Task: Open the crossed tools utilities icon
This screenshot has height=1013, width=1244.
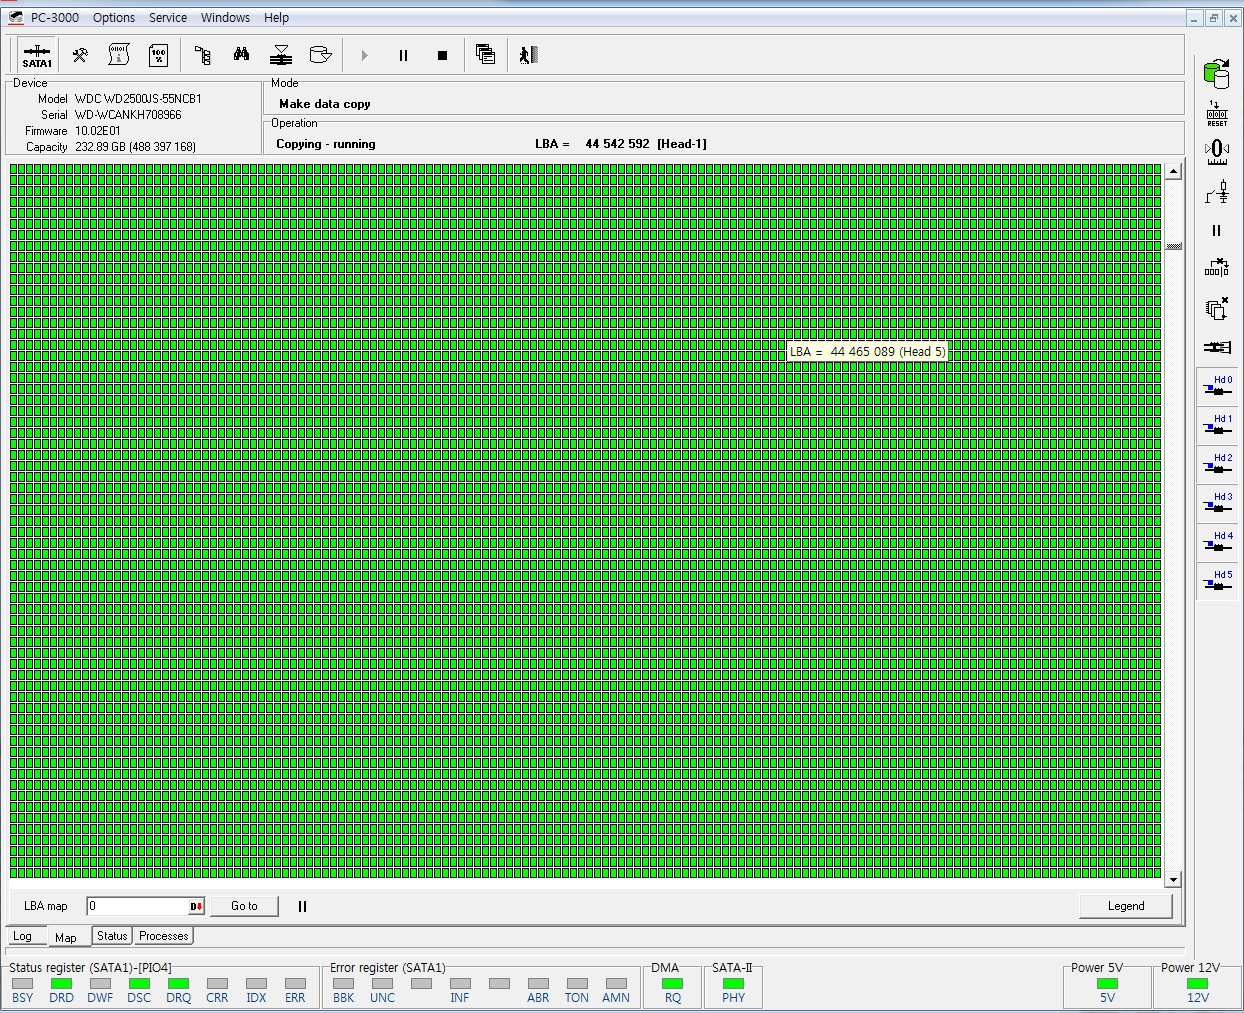Action: [80, 55]
